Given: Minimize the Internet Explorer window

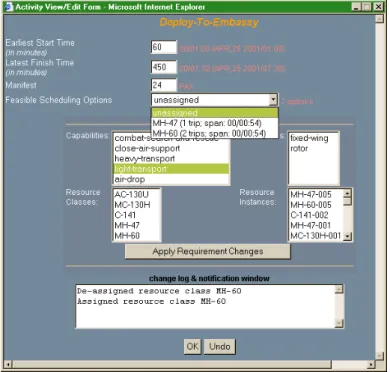Looking at the screenshot, I should coord(357,7).
